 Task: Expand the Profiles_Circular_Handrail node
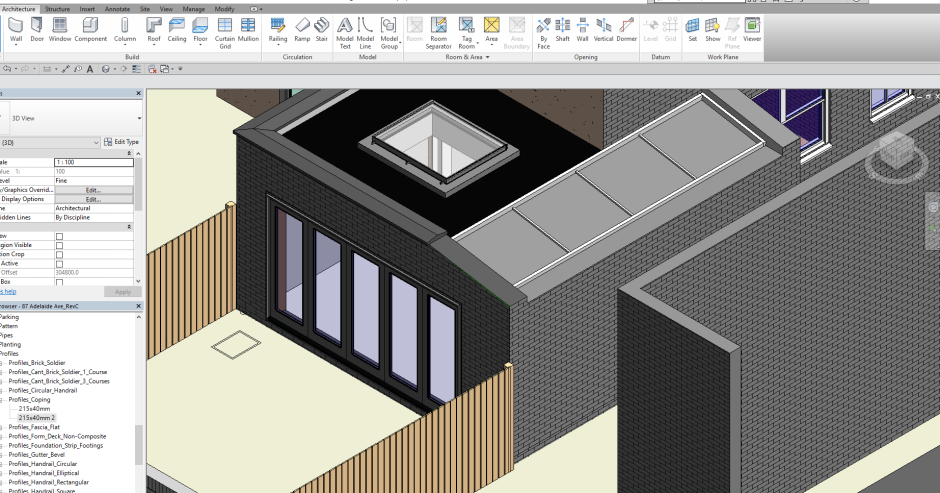point(2,390)
